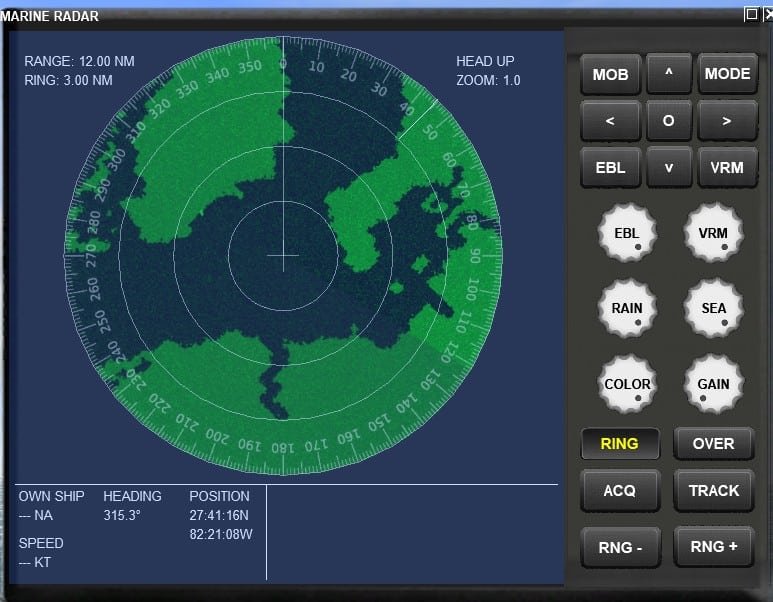The image size is (773, 602).
Task: Toggle the RING range rings button
Action: click(x=620, y=443)
